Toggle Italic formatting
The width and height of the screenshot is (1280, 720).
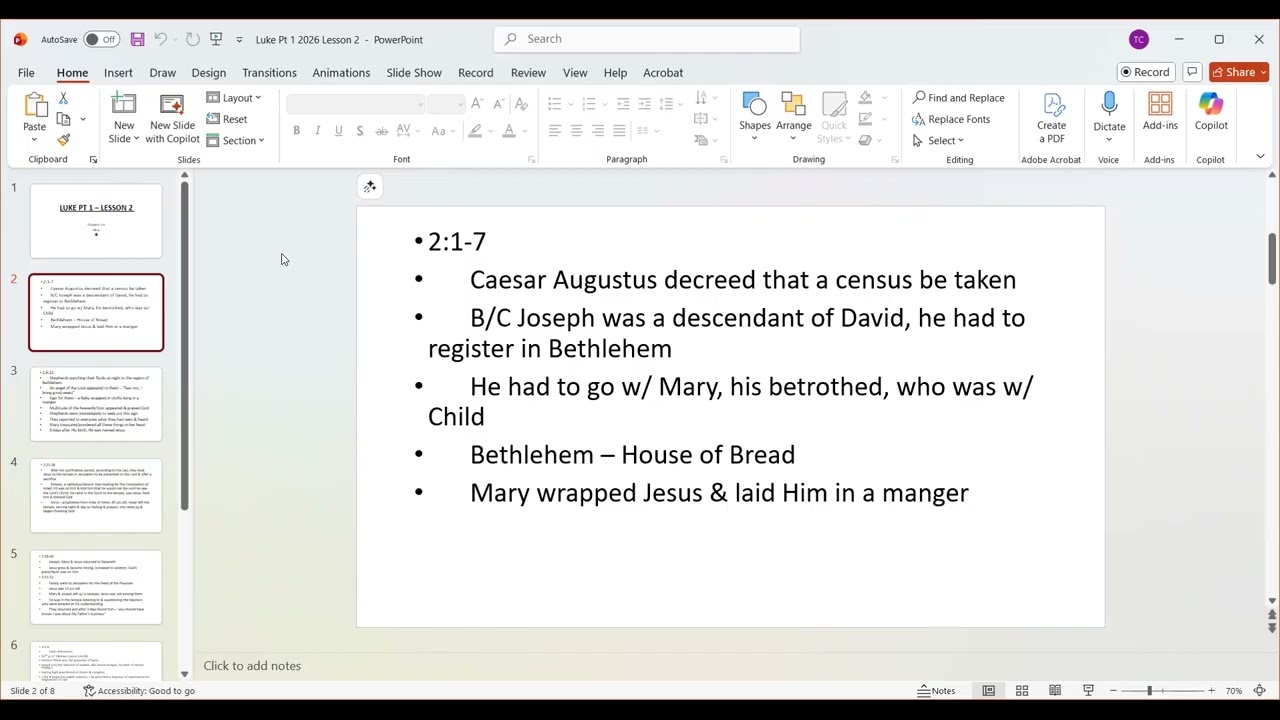(317, 131)
